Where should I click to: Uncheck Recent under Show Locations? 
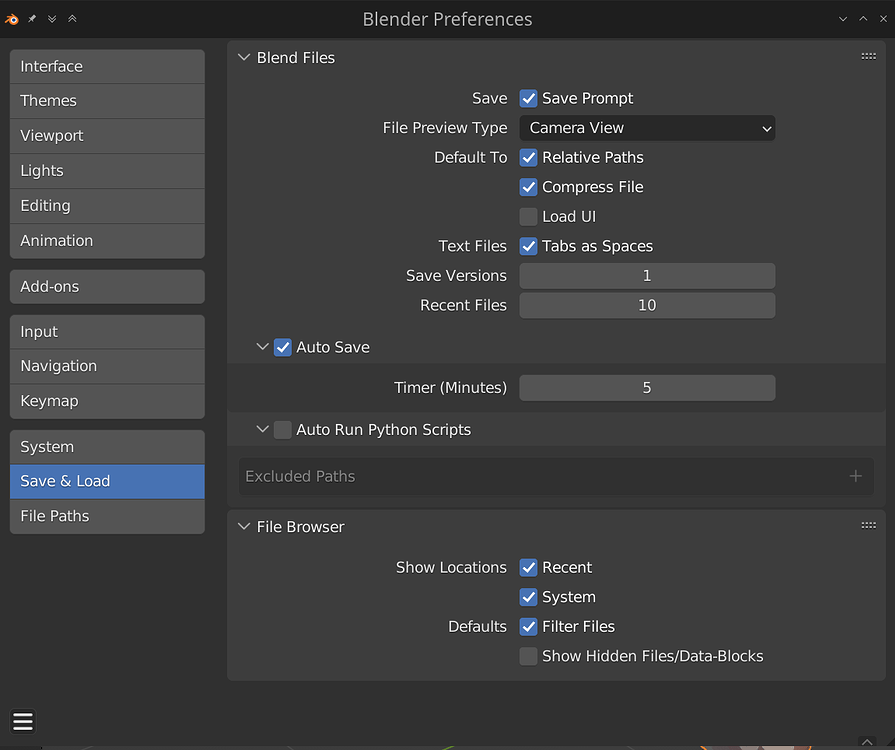click(528, 567)
